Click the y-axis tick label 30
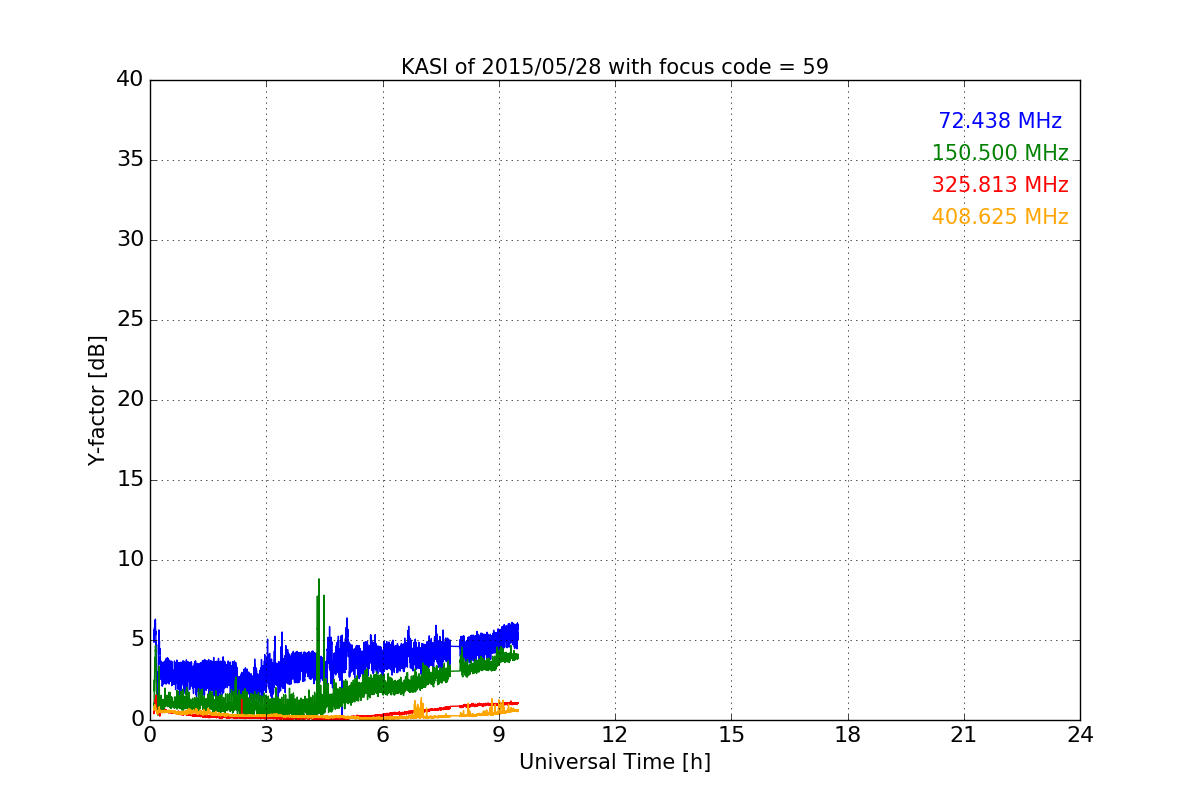1200x800 pixels. pyautogui.click(x=130, y=240)
